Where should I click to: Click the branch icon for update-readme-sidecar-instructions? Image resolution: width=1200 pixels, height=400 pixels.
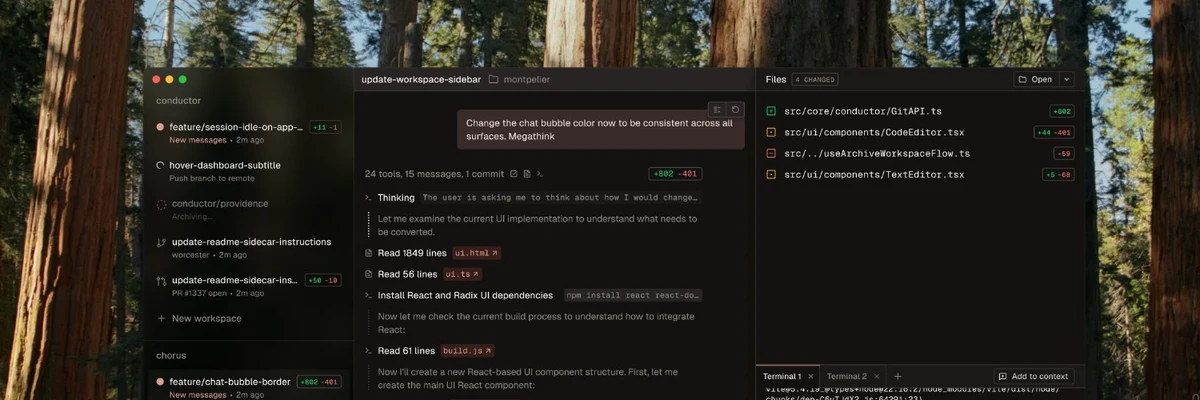tap(161, 242)
